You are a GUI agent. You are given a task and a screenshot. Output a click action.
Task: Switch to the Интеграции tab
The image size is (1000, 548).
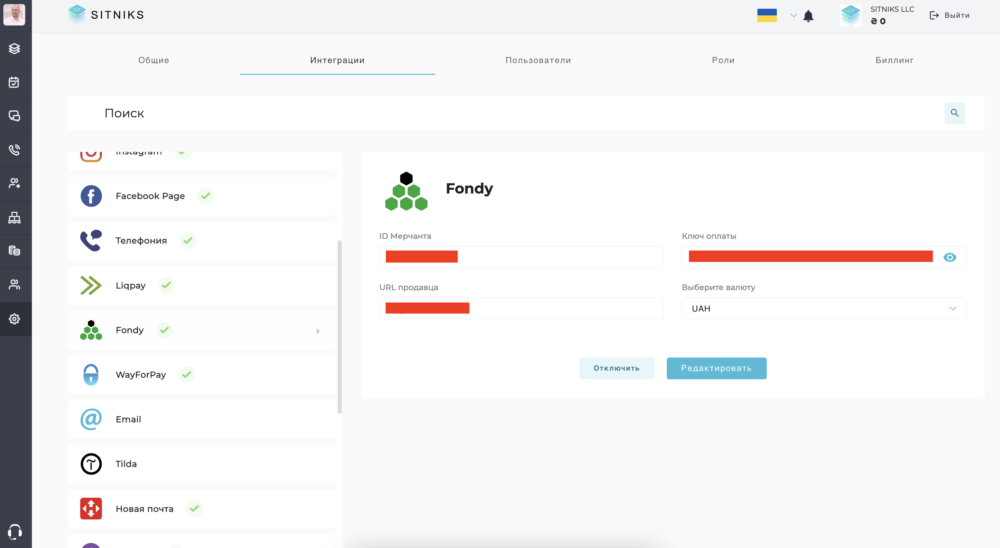[337, 60]
